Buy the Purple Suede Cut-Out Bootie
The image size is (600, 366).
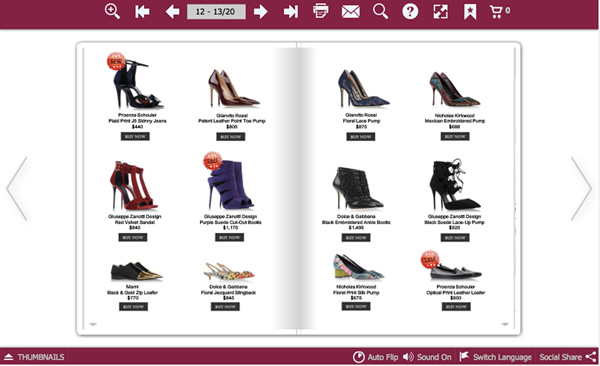pyautogui.click(x=229, y=238)
